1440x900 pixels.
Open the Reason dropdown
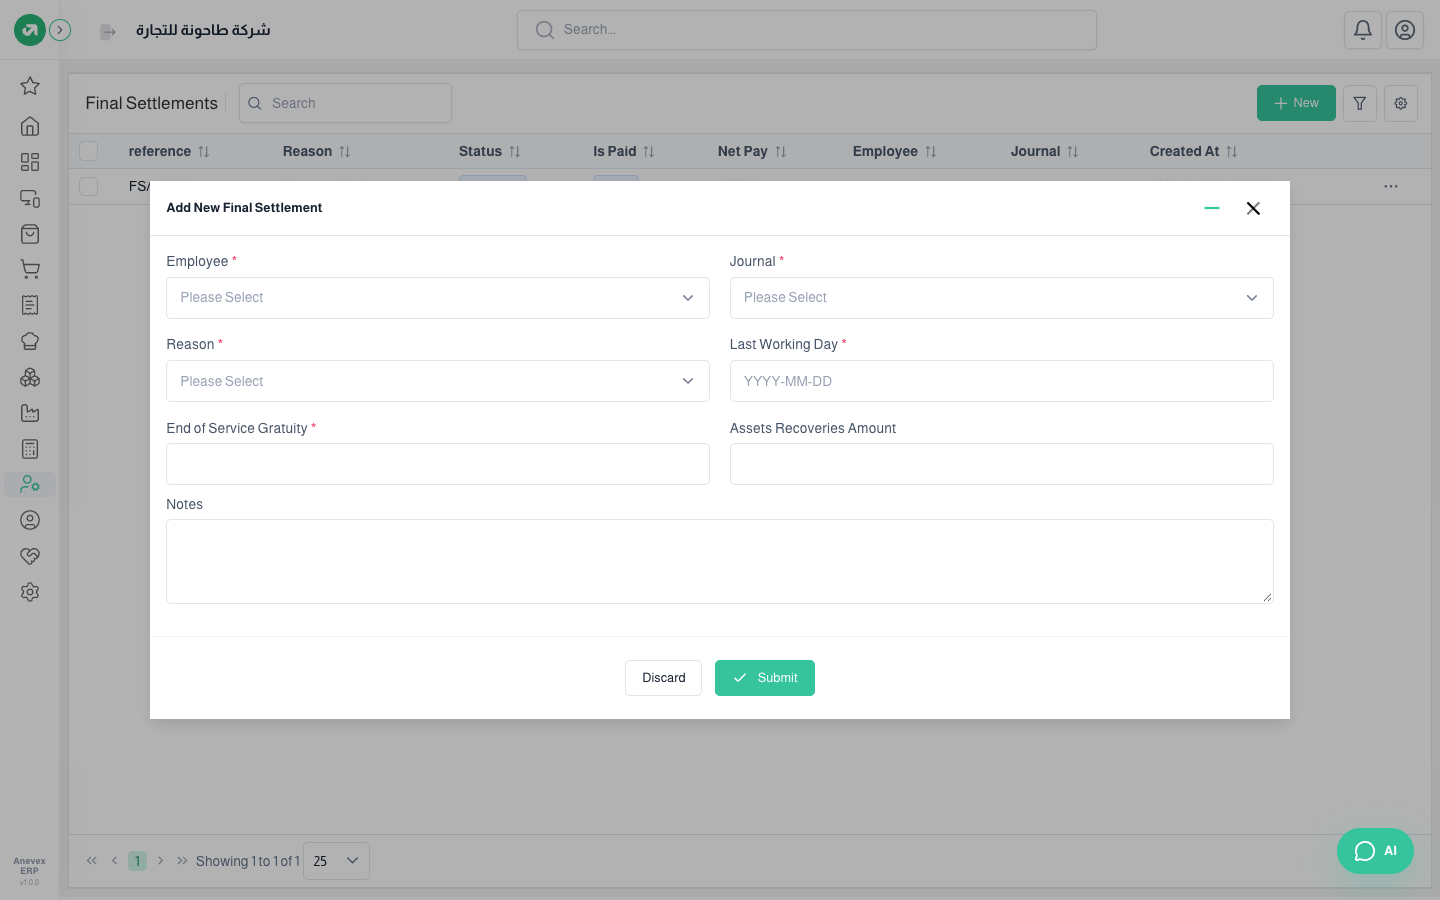[438, 381]
